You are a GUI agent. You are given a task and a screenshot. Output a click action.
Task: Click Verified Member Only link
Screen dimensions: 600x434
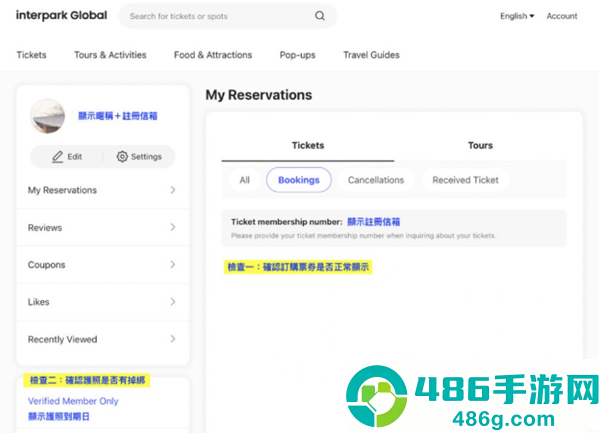point(73,401)
